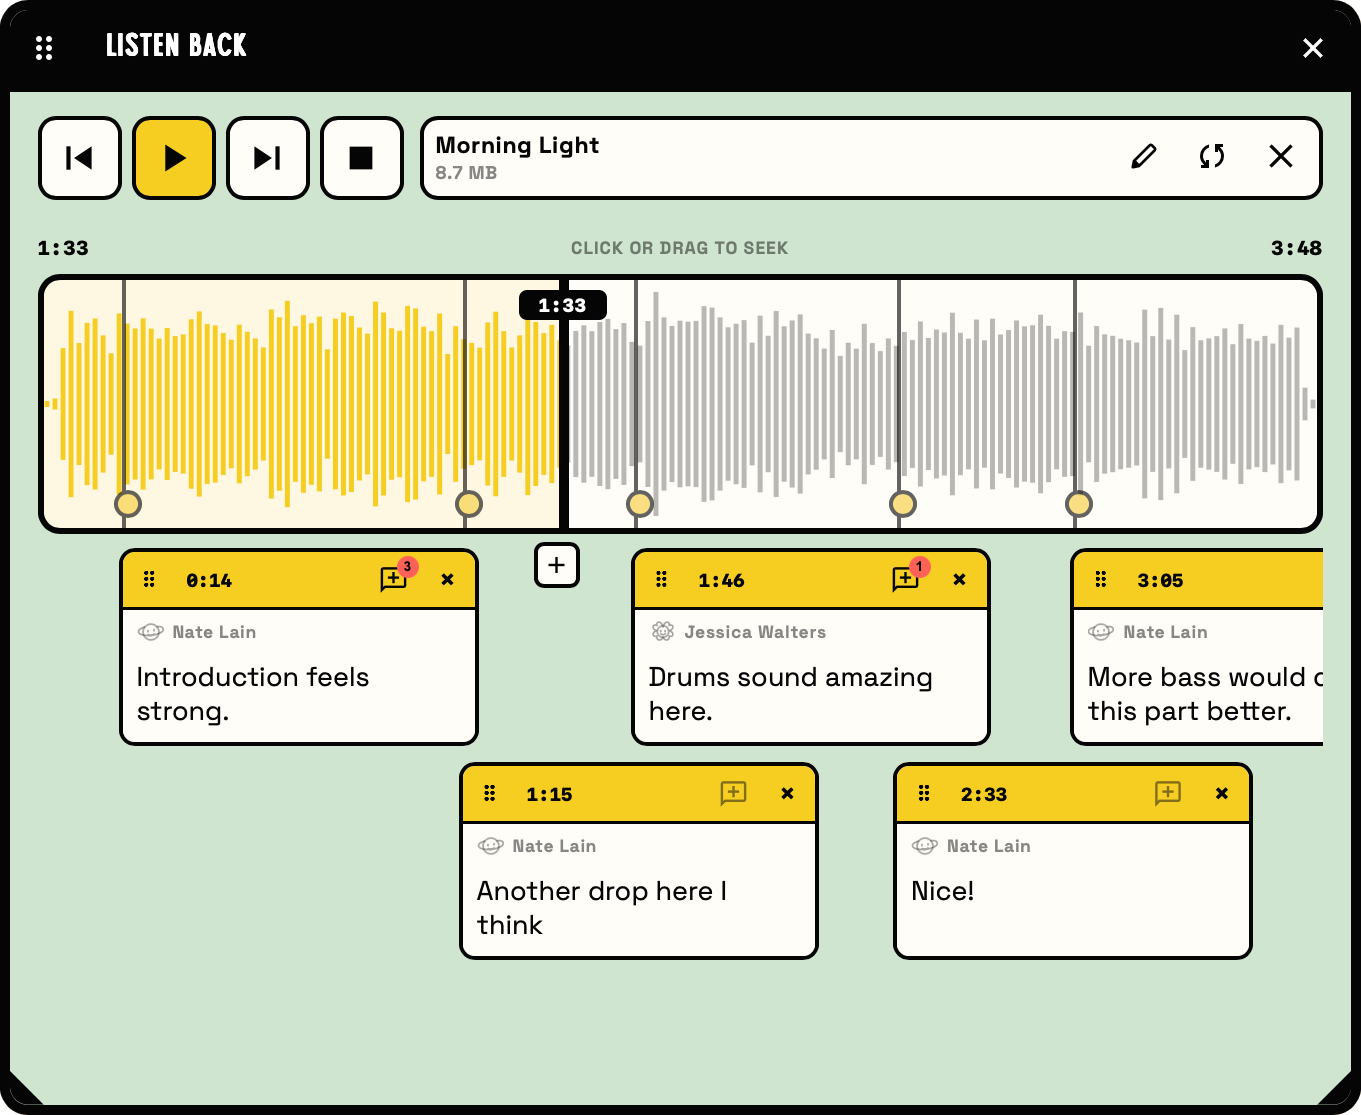1361x1115 pixels.
Task: Click the 'Click or drag to seek' hint
Action: (x=679, y=248)
